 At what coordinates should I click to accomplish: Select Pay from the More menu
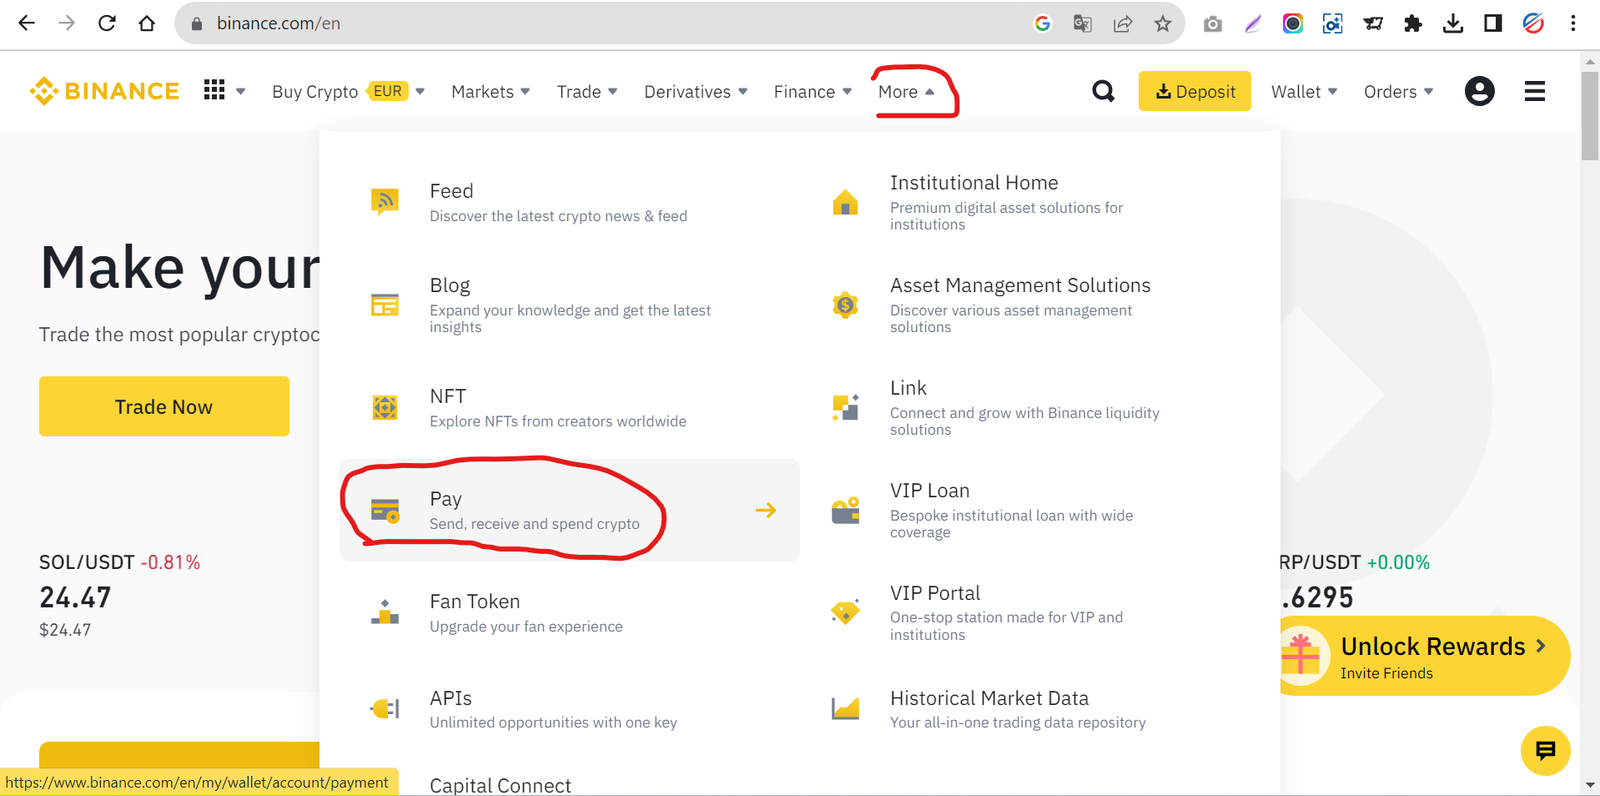(569, 510)
